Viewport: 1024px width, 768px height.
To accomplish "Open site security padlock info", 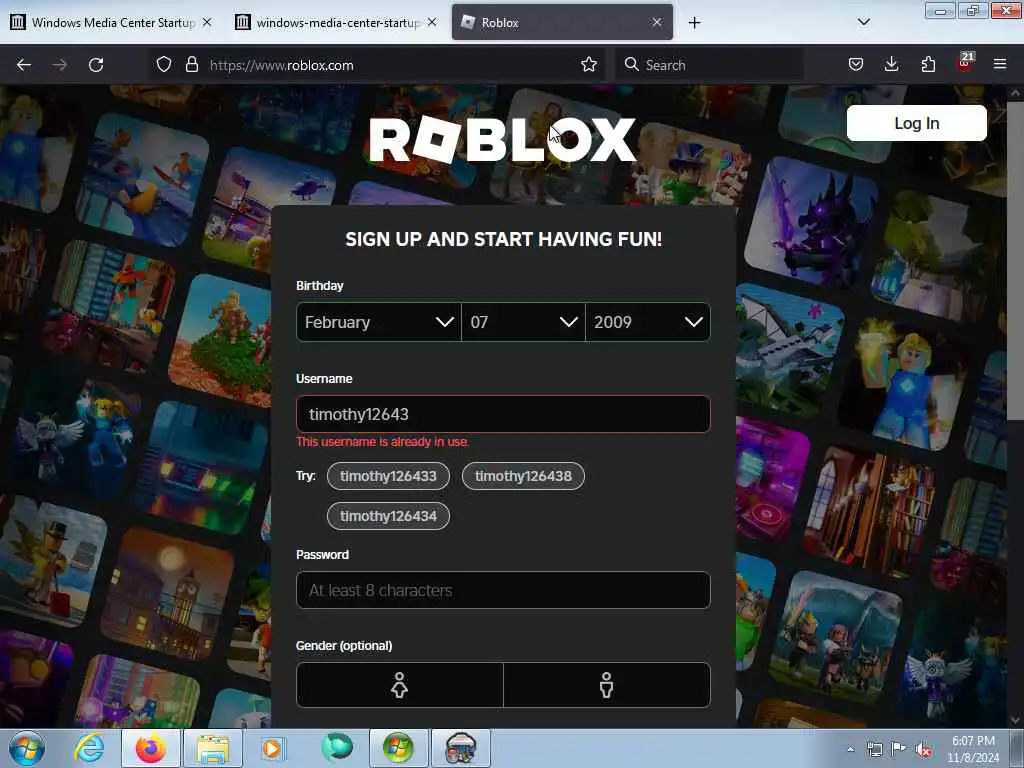I will pos(191,64).
